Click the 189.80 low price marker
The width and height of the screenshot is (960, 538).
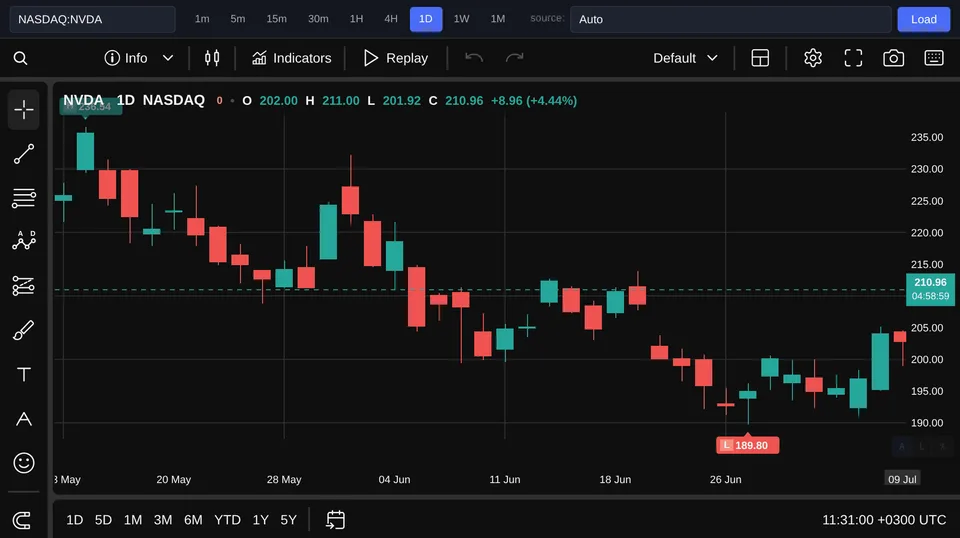(x=748, y=445)
